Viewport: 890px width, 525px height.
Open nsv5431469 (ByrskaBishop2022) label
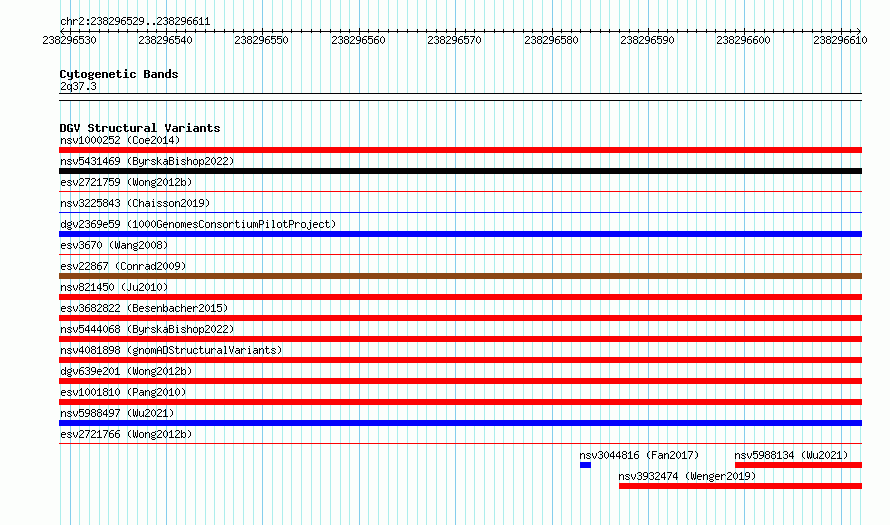[x=147, y=161]
